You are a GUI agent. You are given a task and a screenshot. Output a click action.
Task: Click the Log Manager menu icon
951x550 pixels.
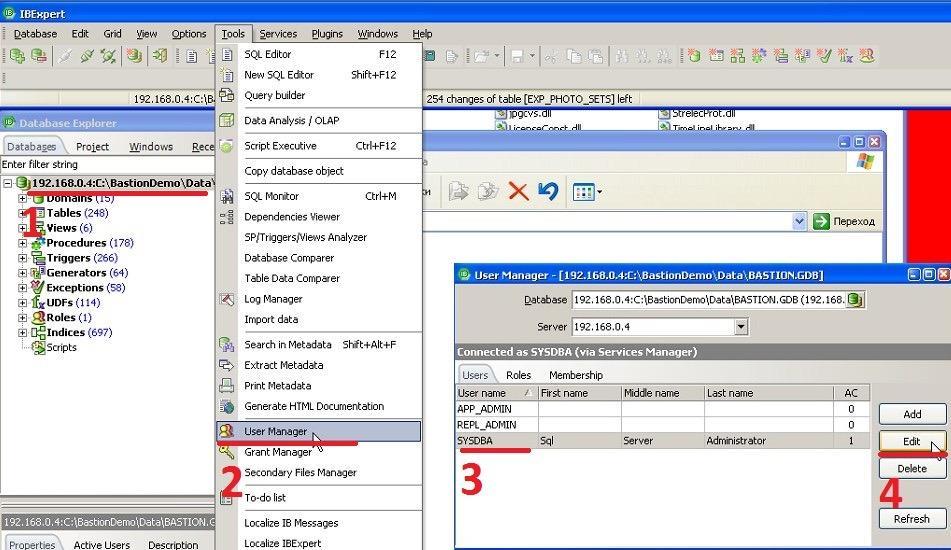[227, 299]
